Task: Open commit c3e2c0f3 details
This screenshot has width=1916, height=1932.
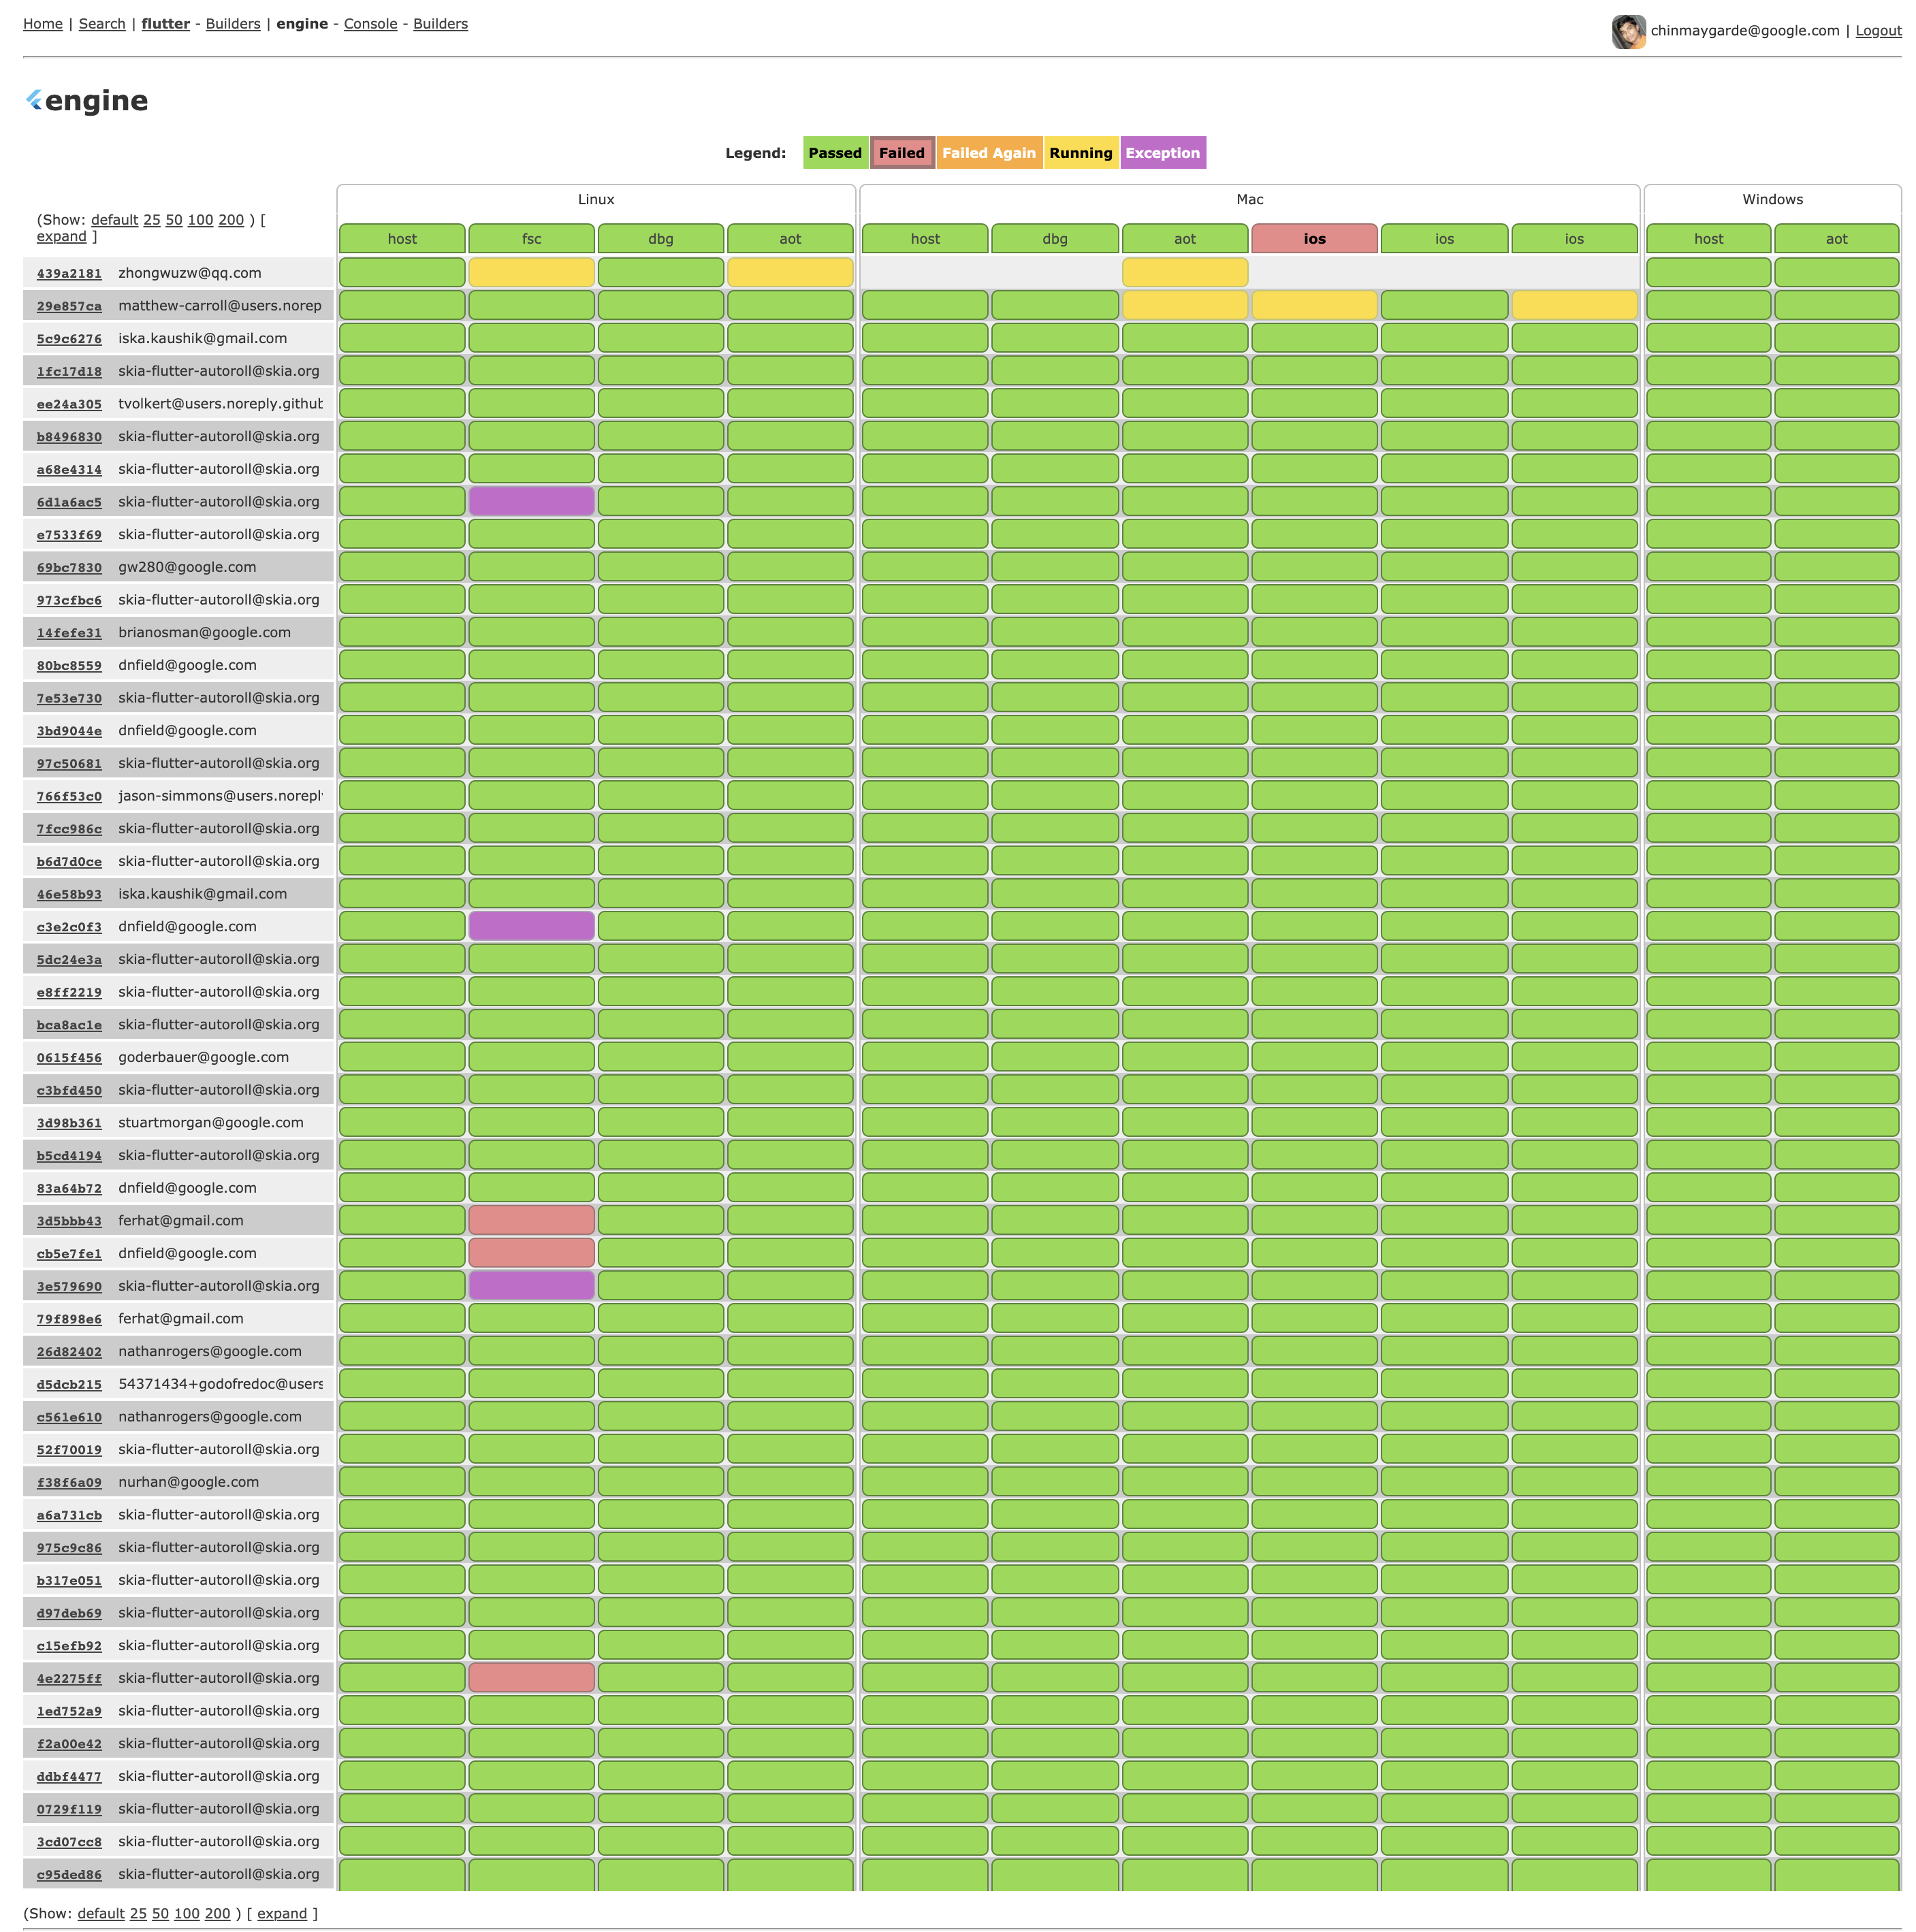Action: click(68, 926)
